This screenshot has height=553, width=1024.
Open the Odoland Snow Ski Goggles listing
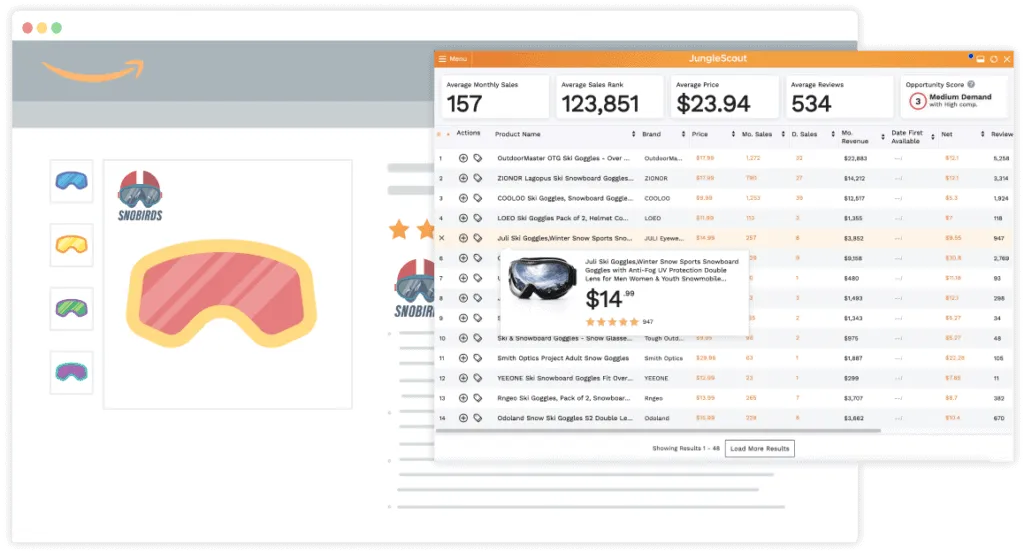coord(565,418)
